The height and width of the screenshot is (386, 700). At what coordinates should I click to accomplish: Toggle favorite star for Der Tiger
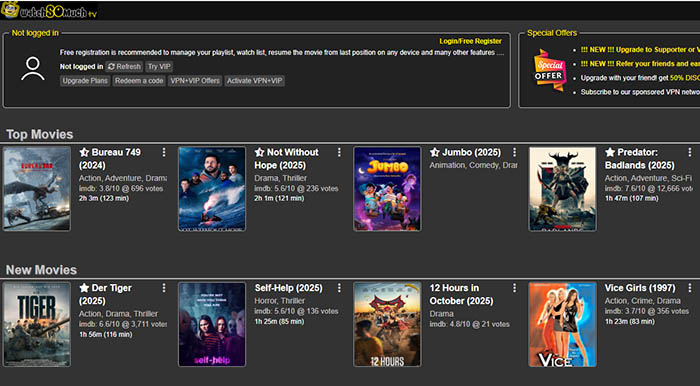coord(84,288)
